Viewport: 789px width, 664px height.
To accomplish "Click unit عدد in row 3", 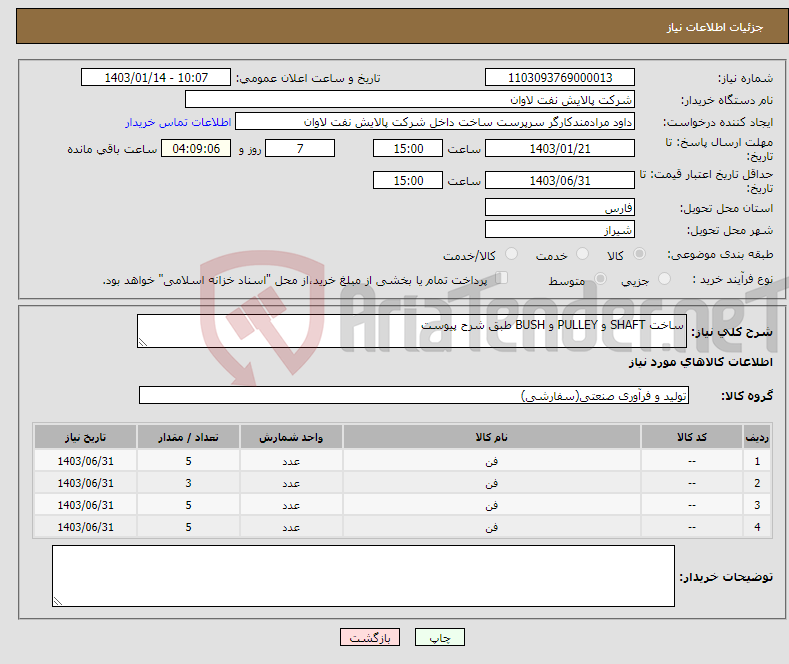I will coord(291,505).
